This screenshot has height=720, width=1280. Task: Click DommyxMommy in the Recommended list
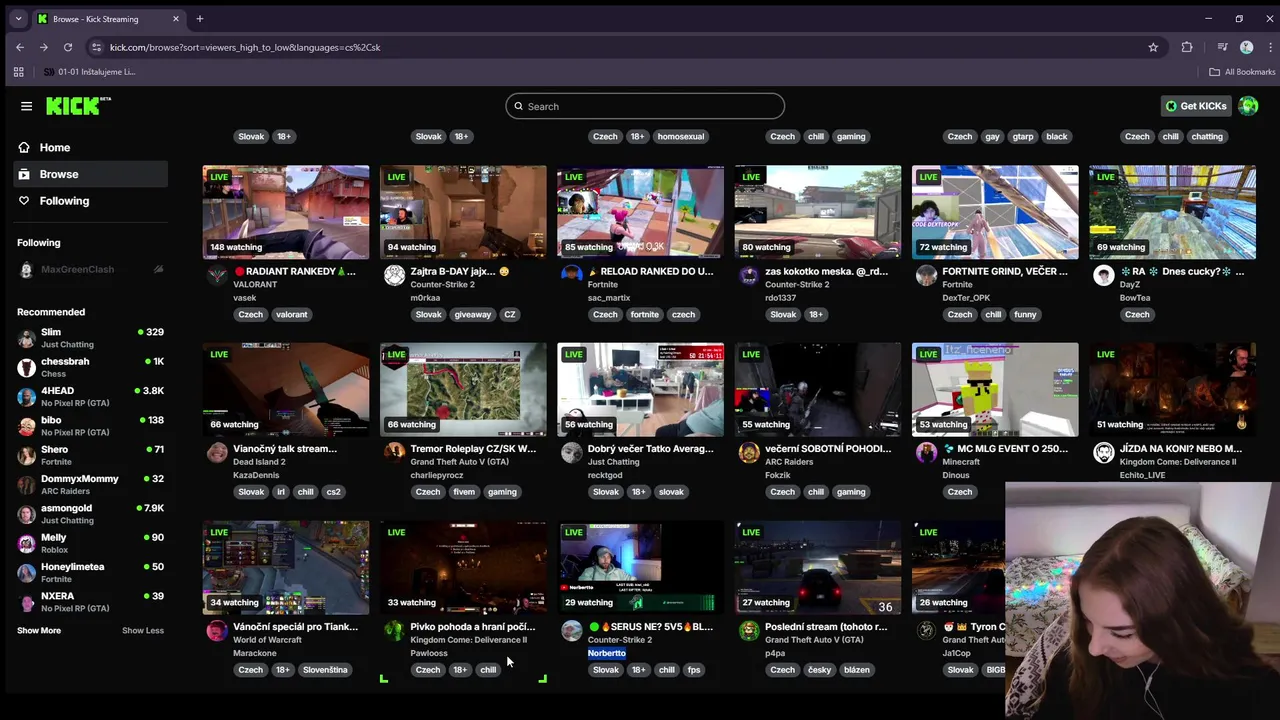[90, 485]
